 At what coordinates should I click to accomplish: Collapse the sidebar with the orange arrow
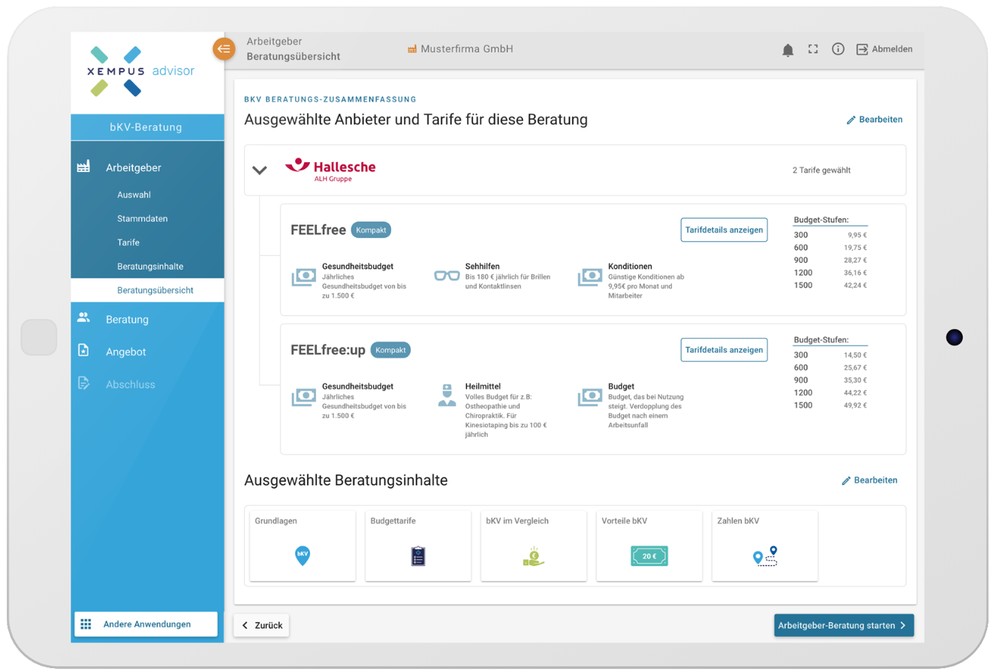224,48
